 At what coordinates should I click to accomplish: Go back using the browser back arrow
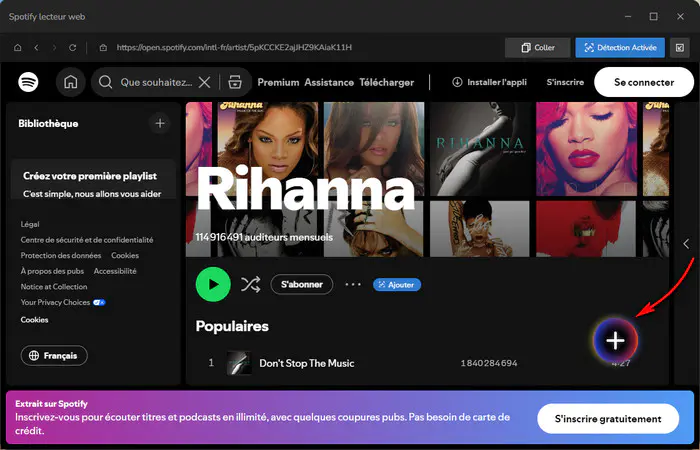coord(36,47)
